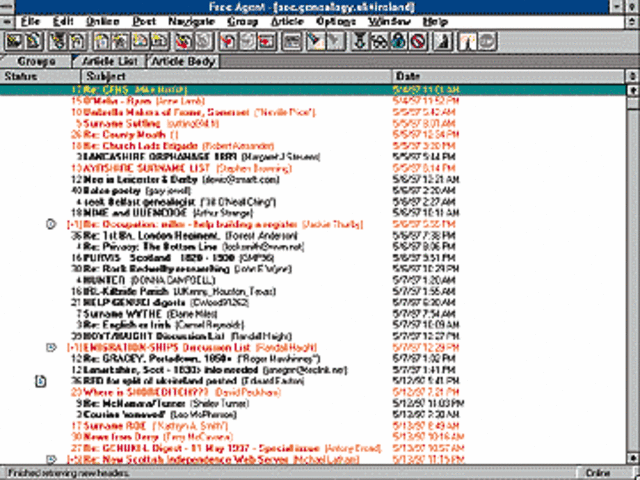Screen dimensions: 640x480
Task: Click Get New Headers in Selected Groups icon
Action: (x=34, y=42)
